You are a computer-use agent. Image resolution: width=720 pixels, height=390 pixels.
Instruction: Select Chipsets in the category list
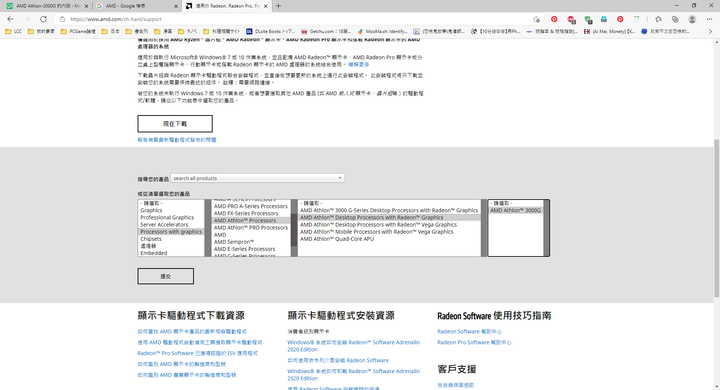coord(151,239)
